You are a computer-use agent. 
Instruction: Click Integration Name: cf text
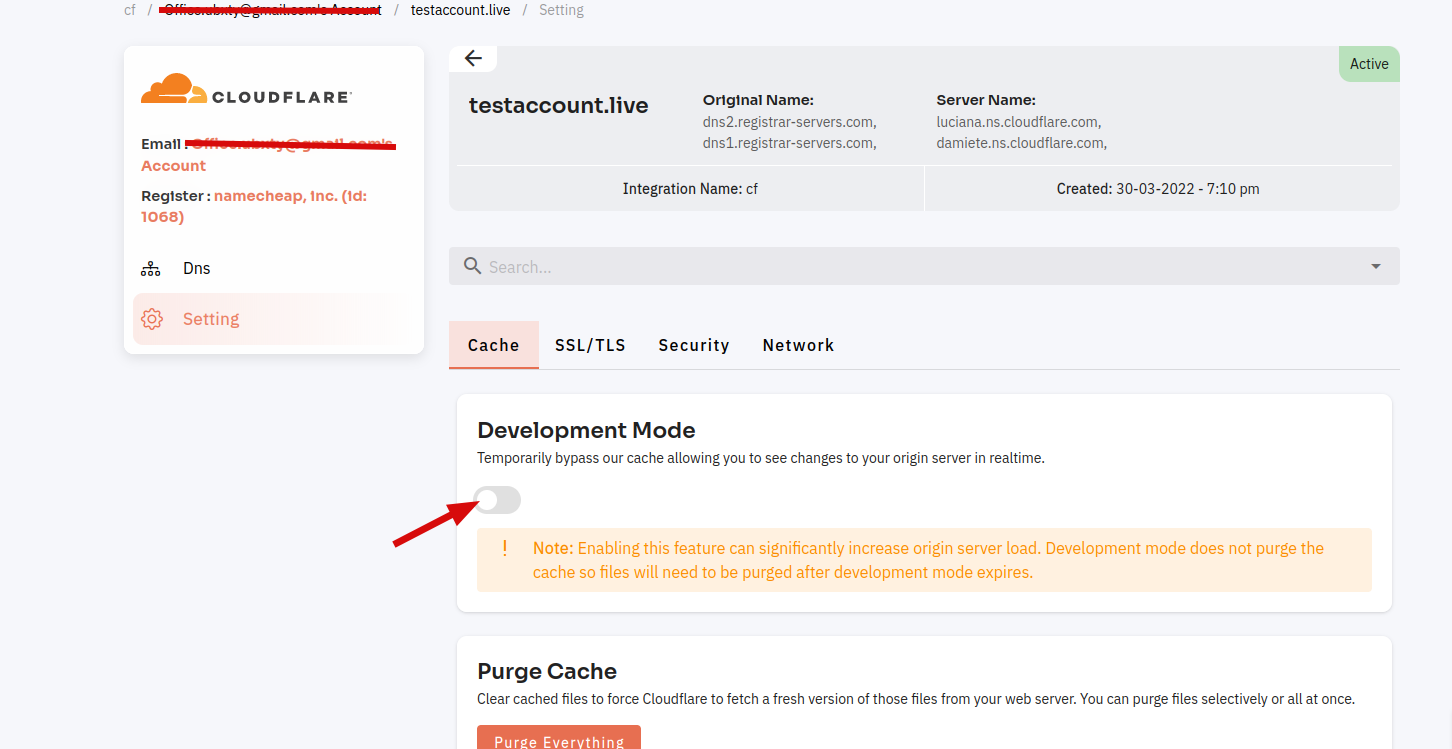690,188
